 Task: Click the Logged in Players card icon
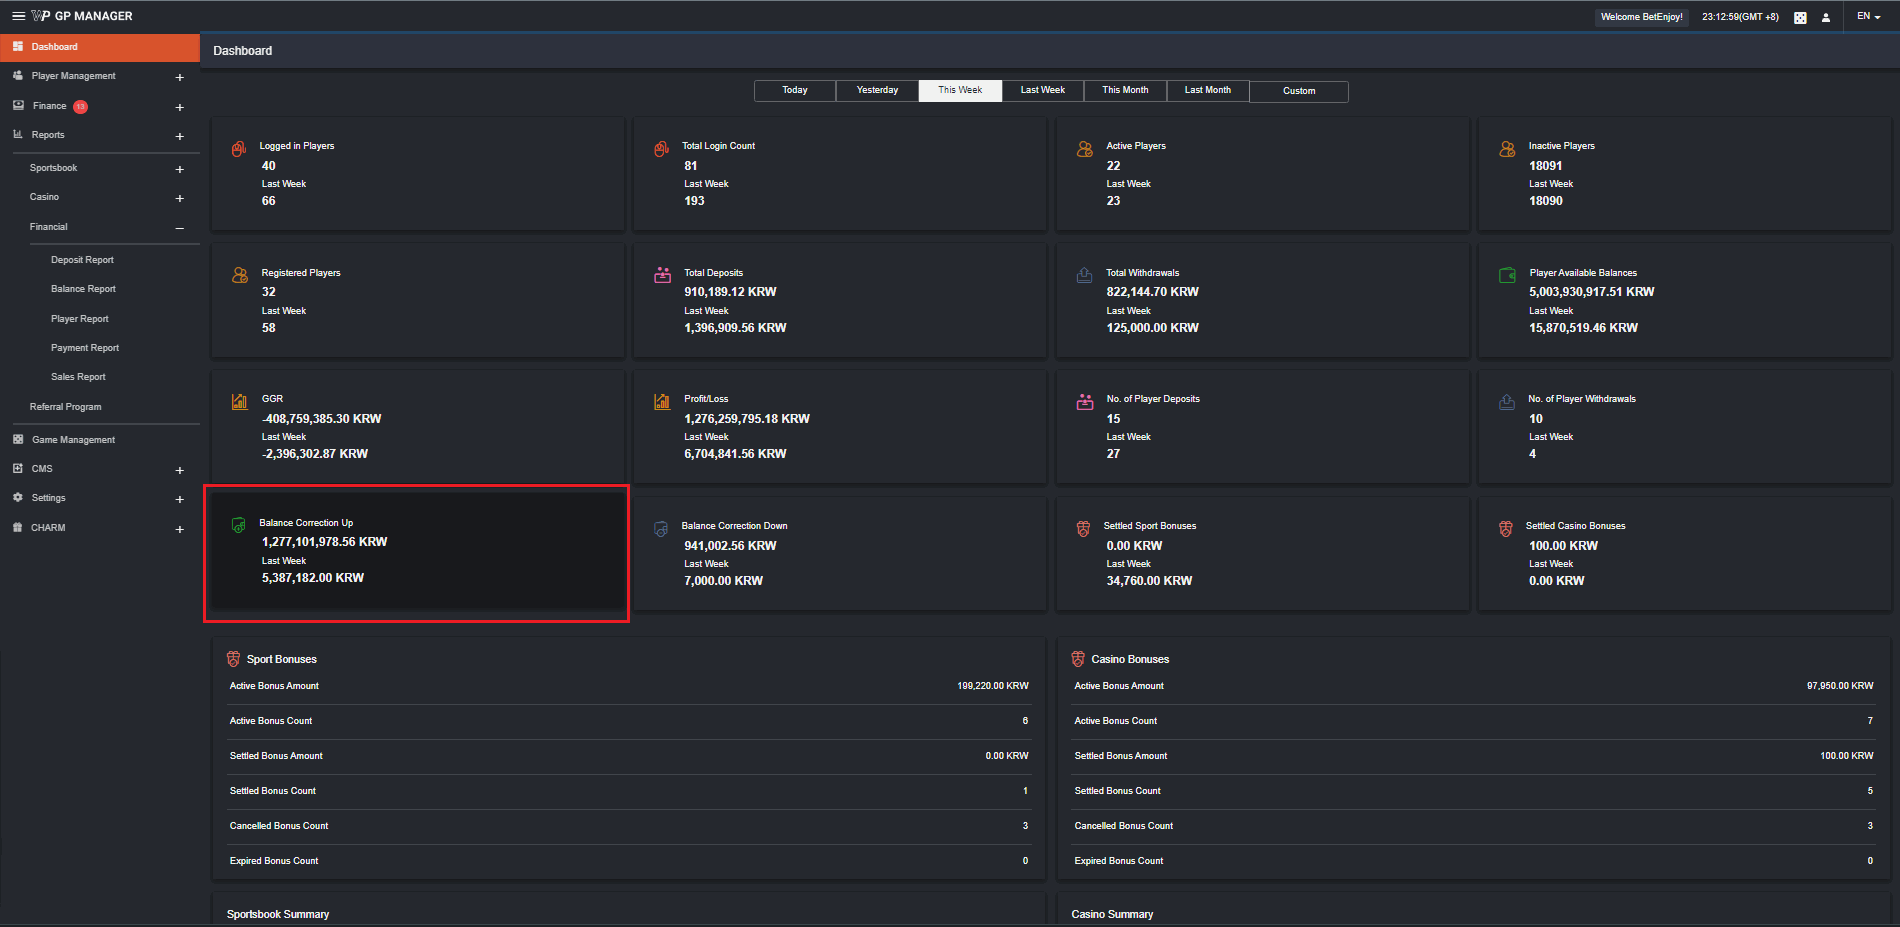tap(239, 149)
